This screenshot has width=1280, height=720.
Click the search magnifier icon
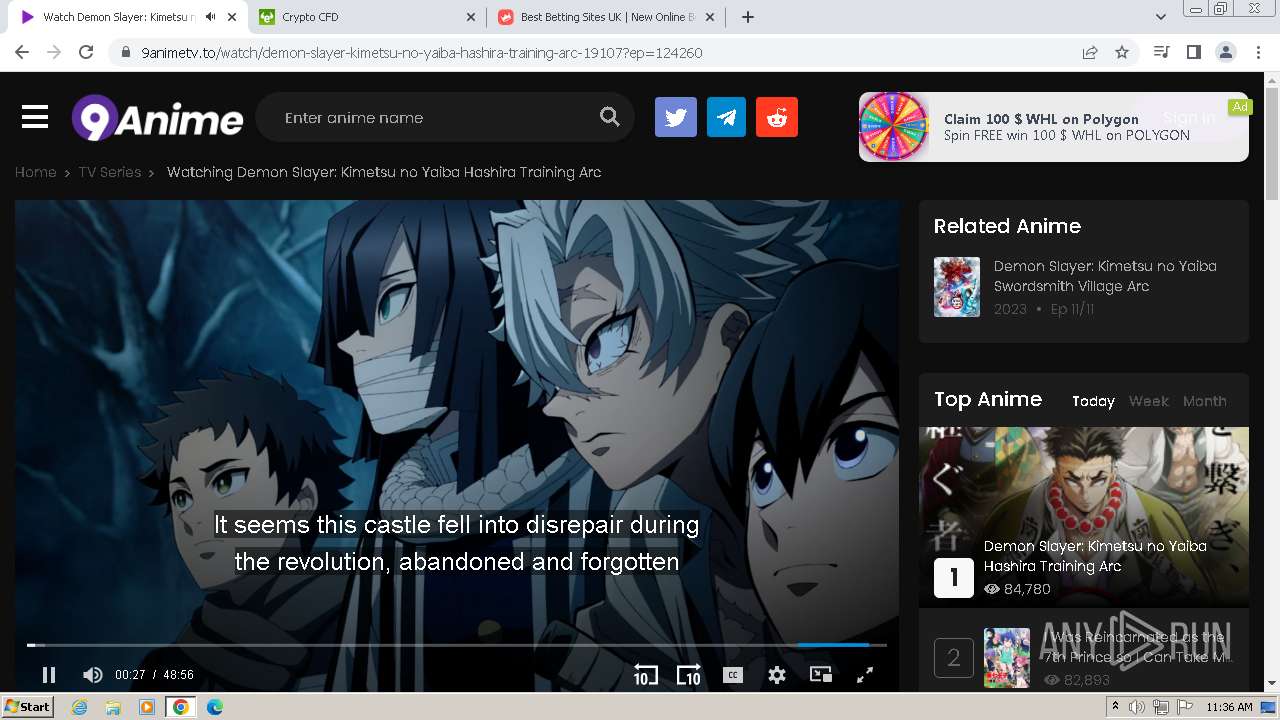coord(609,117)
